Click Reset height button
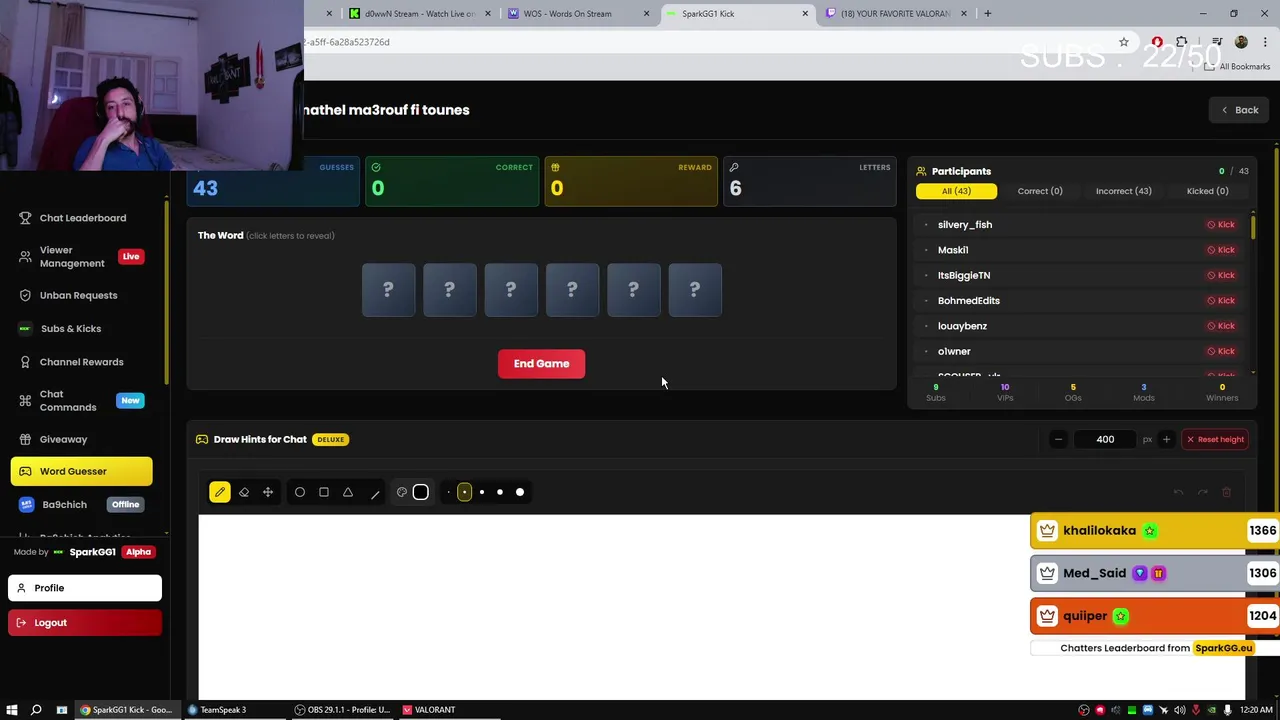 [1215, 439]
